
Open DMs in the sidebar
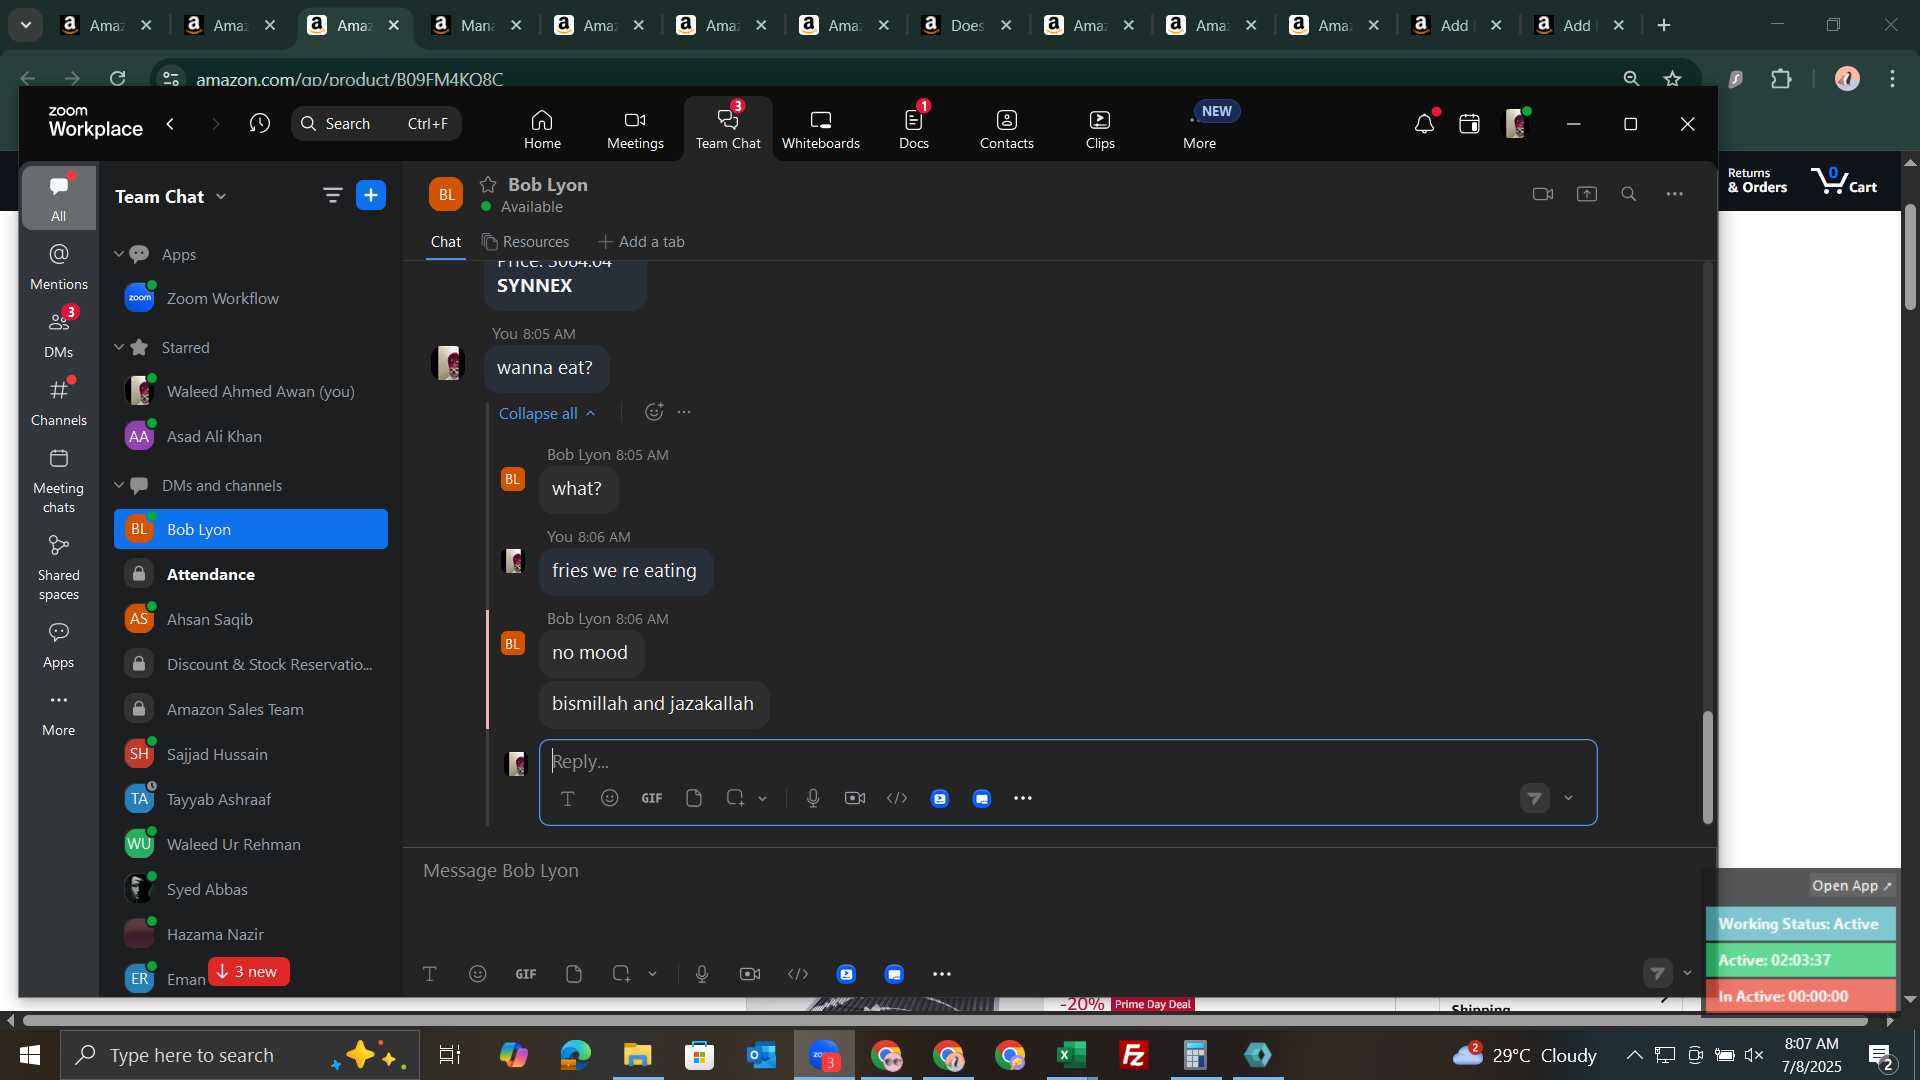(59, 334)
